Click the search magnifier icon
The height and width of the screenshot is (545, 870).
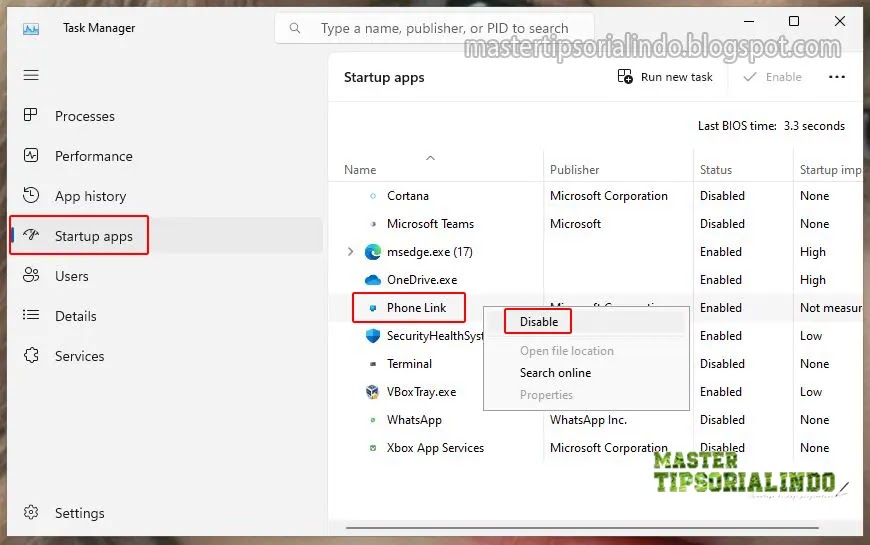coord(295,28)
